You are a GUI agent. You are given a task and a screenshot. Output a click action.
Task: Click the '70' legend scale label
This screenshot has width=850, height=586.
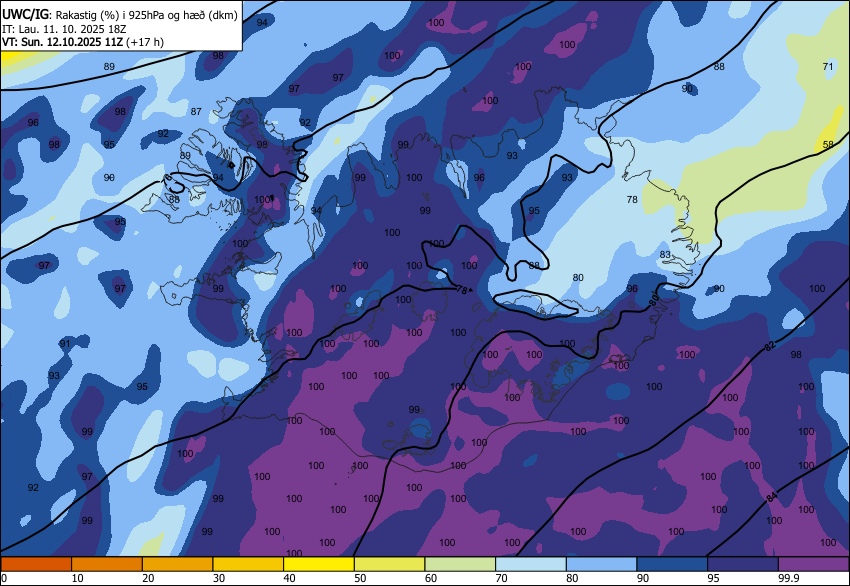pyautogui.click(x=501, y=578)
